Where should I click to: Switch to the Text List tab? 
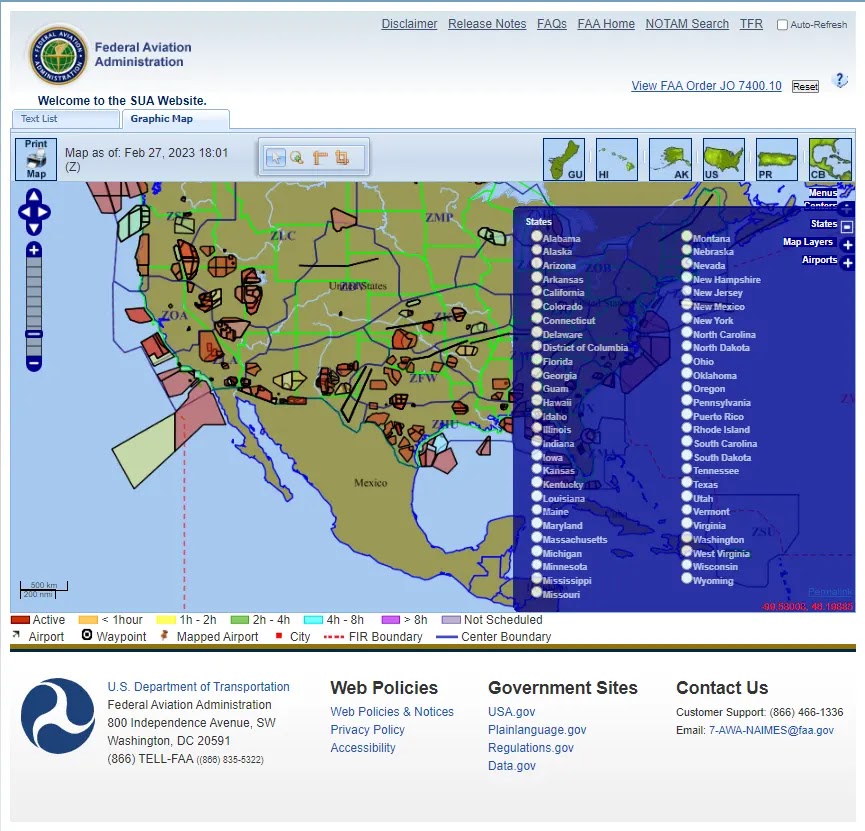click(x=66, y=119)
